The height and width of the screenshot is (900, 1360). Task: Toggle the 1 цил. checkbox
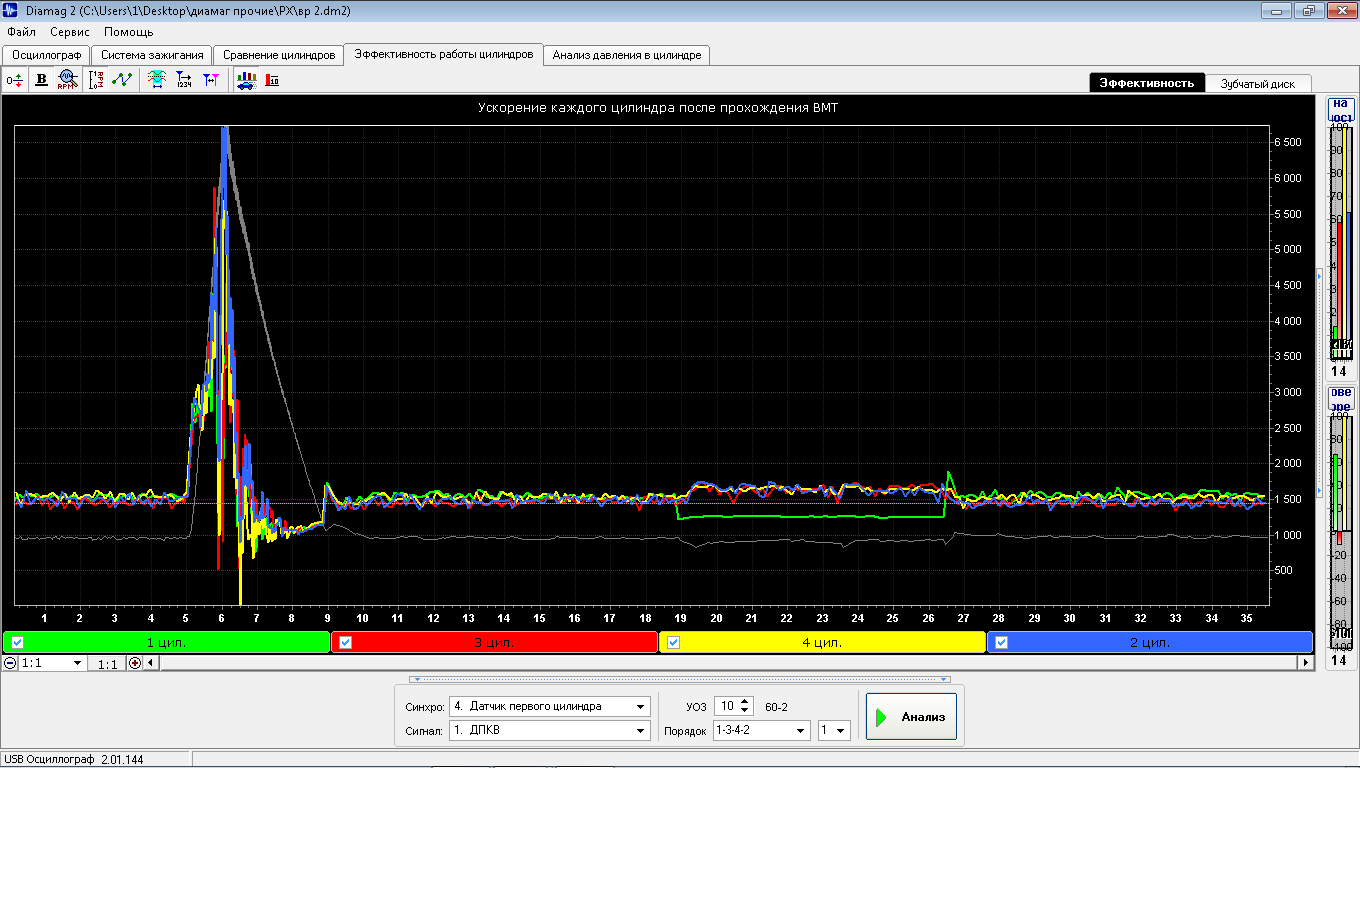click(17, 643)
